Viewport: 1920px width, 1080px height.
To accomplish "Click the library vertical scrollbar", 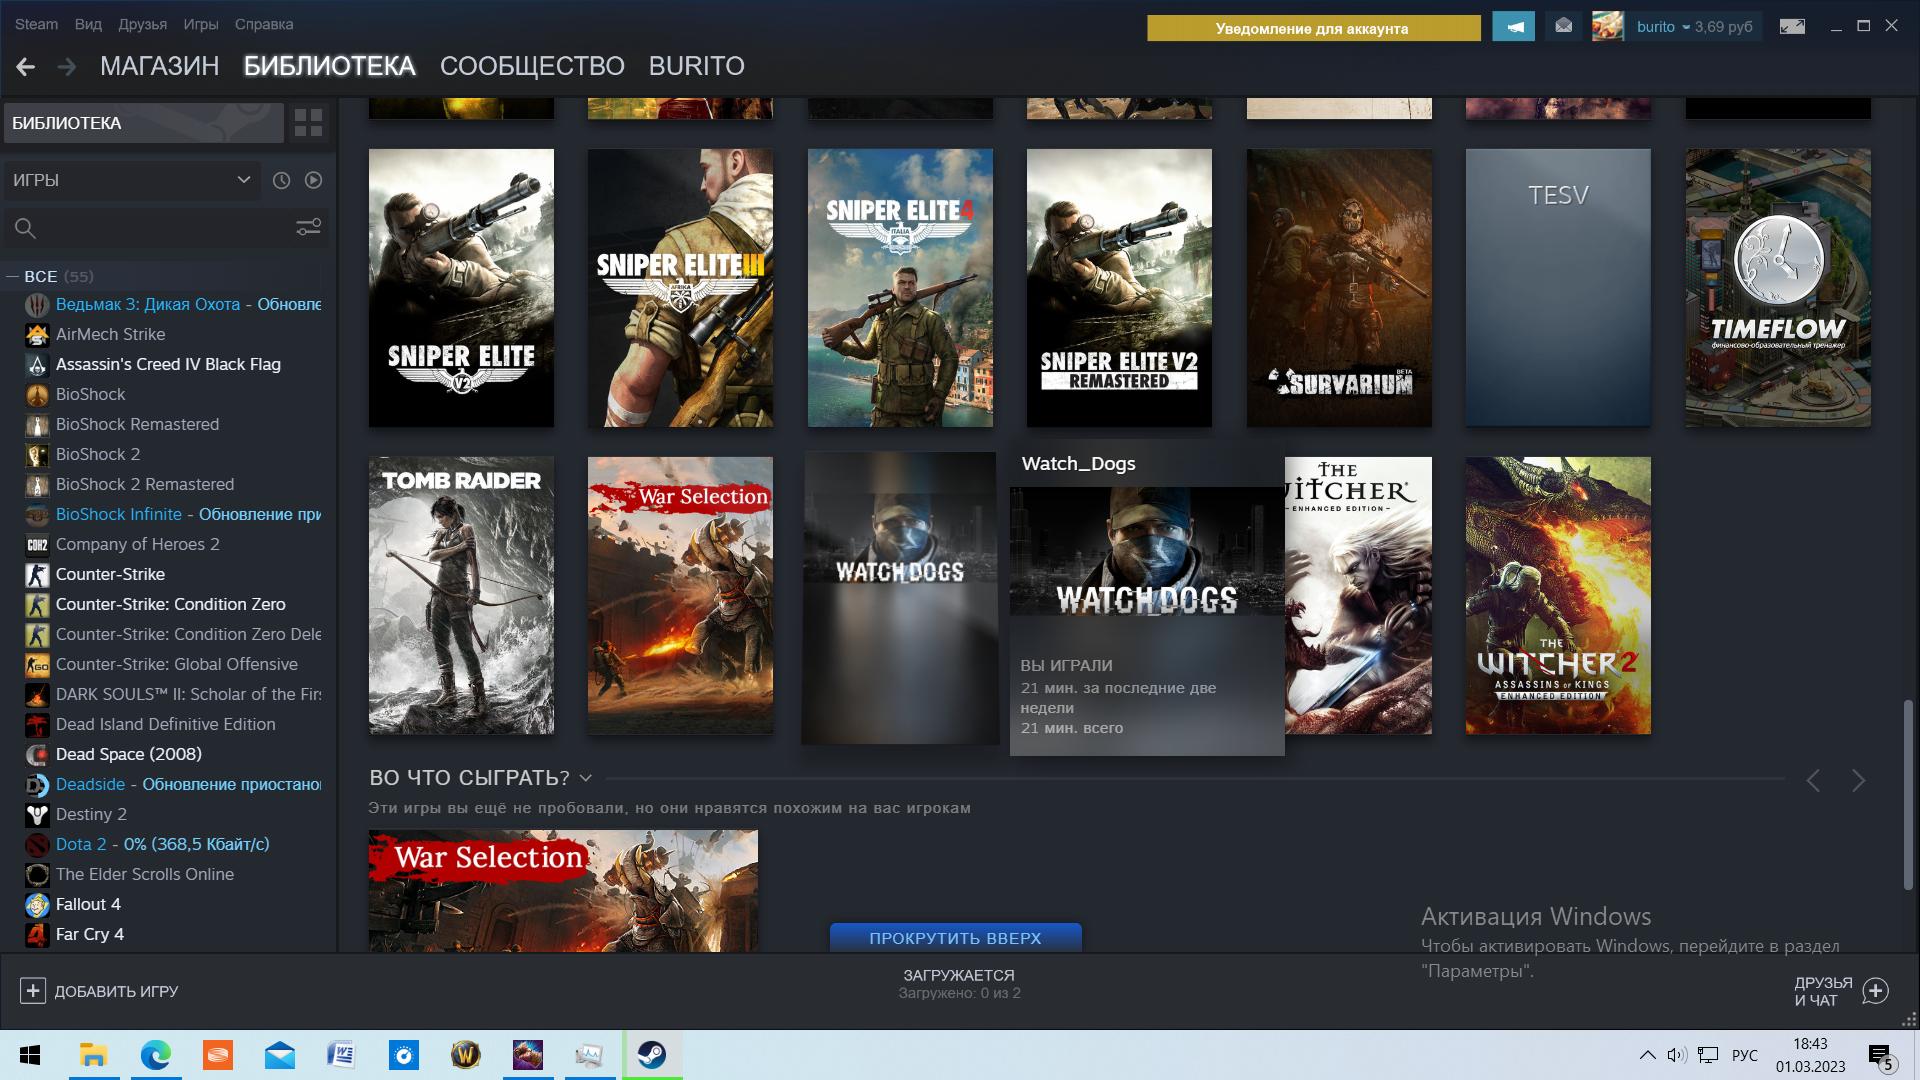I will click(1908, 795).
